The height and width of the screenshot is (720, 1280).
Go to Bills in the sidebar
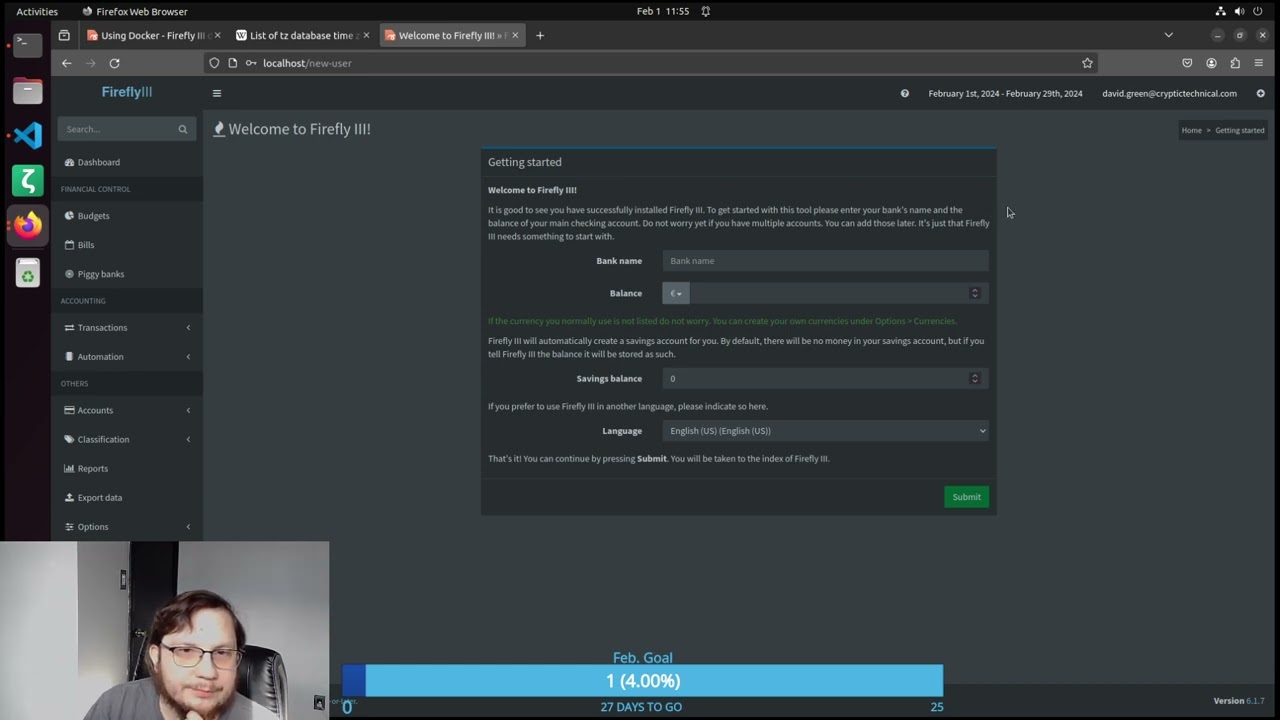pyautogui.click(x=127, y=245)
